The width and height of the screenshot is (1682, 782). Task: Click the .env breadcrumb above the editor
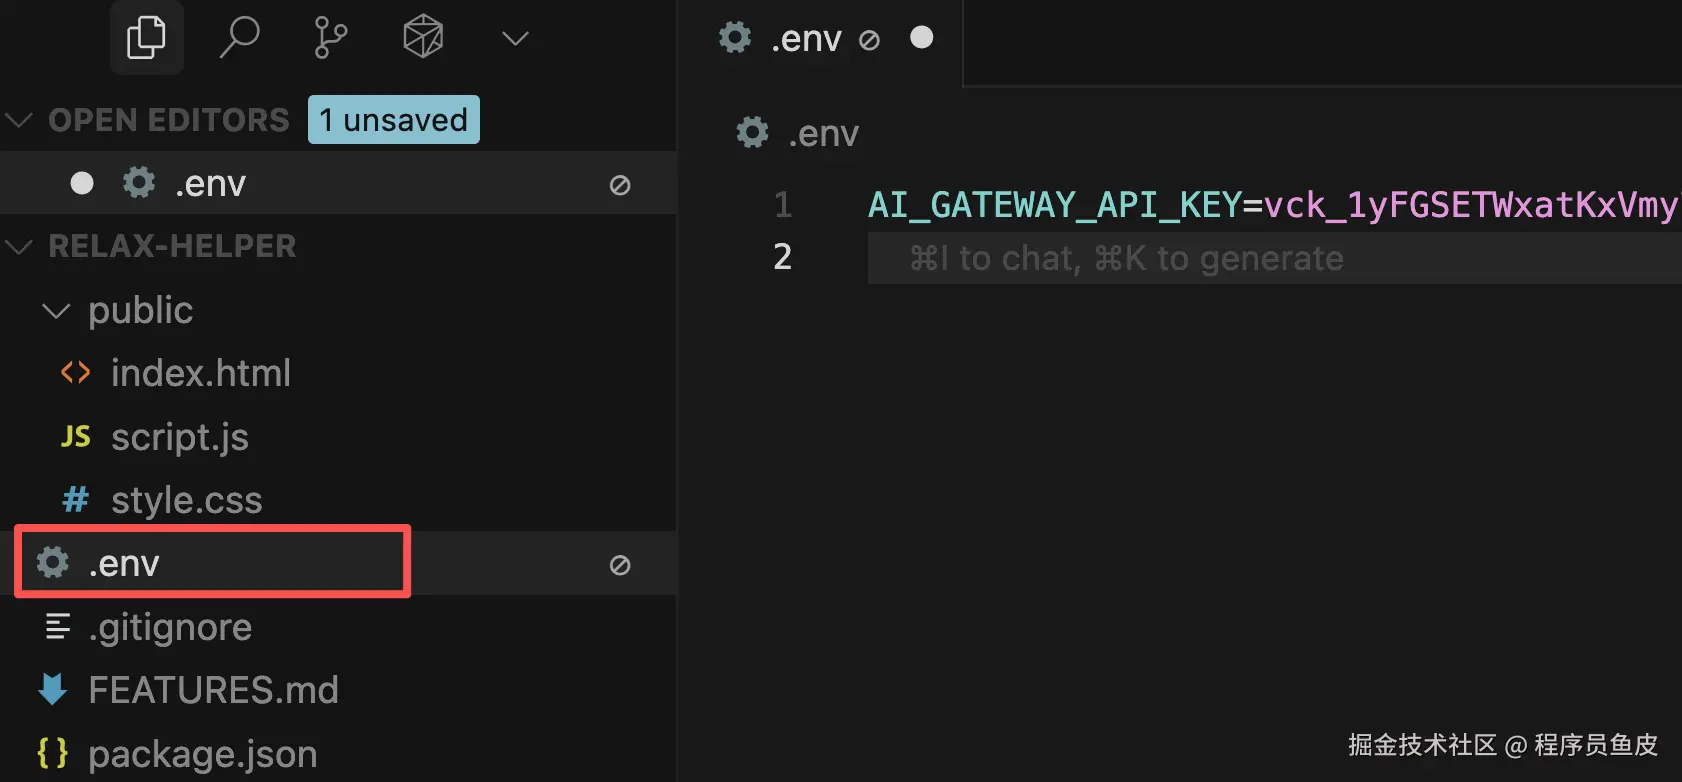tap(822, 133)
